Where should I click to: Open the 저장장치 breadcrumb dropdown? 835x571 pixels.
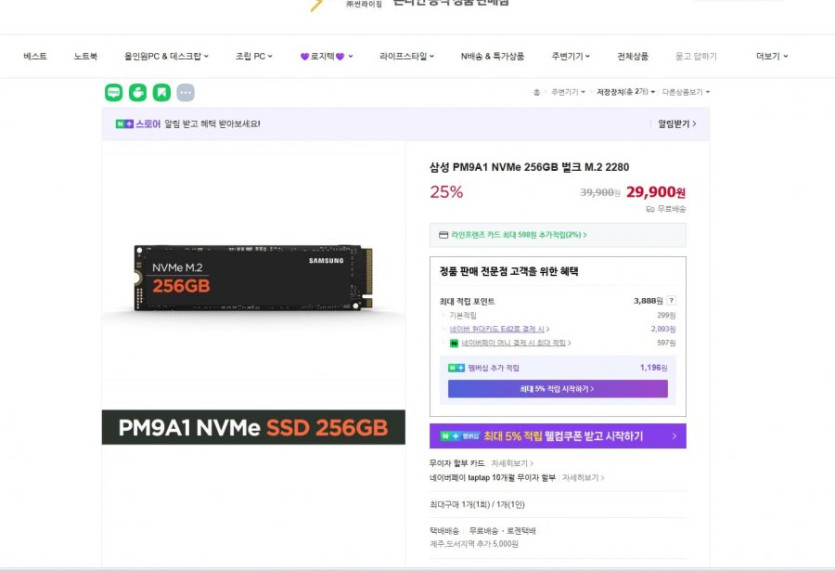(x=626, y=92)
